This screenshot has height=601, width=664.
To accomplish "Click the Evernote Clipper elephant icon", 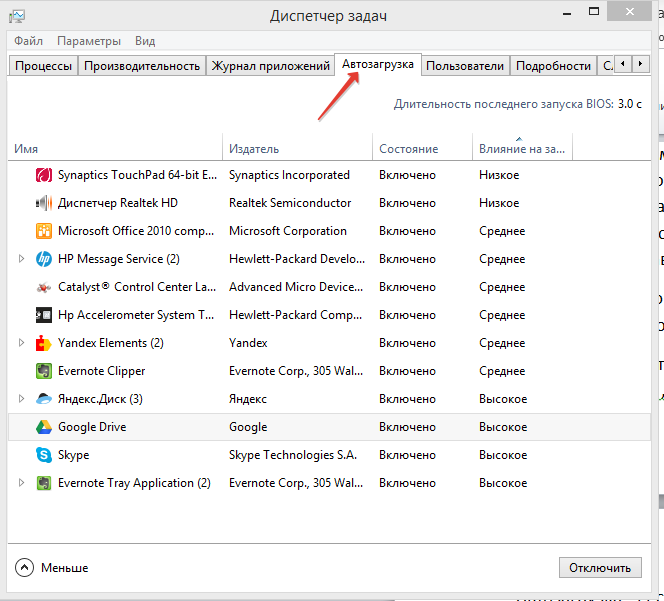I will pyautogui.click(x=44, y=371).
